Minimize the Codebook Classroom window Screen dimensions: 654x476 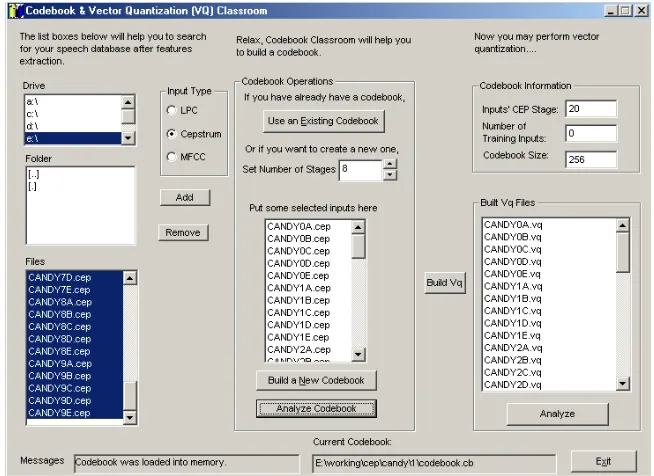(611, 11)
